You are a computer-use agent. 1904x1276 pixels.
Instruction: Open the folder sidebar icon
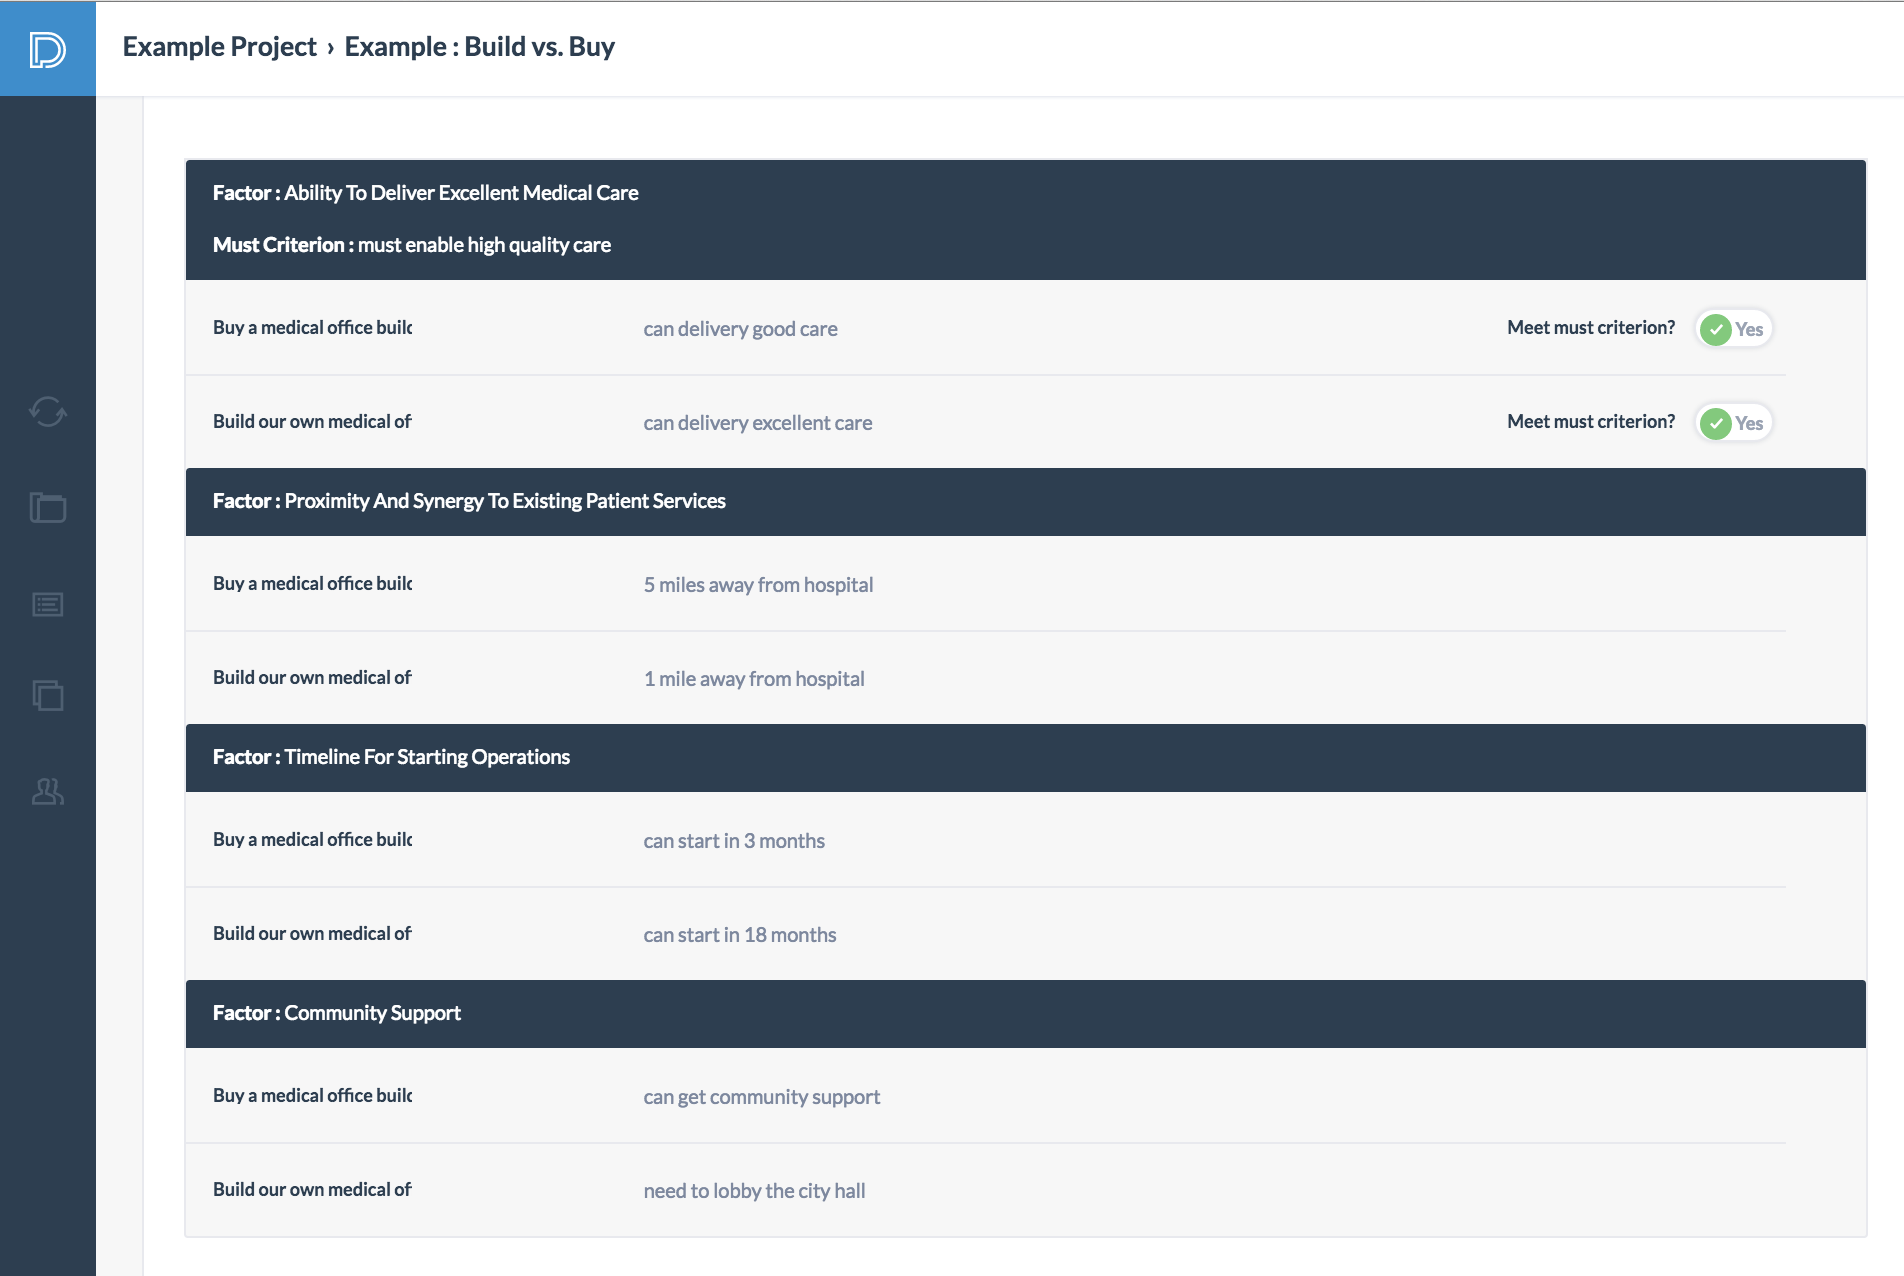[47, 507]
